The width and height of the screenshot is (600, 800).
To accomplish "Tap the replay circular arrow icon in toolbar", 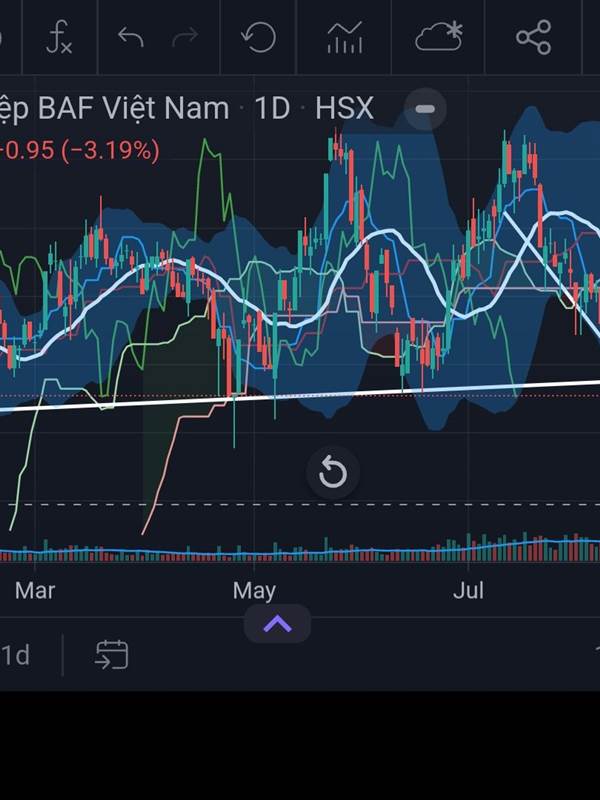I will [258, 37].
